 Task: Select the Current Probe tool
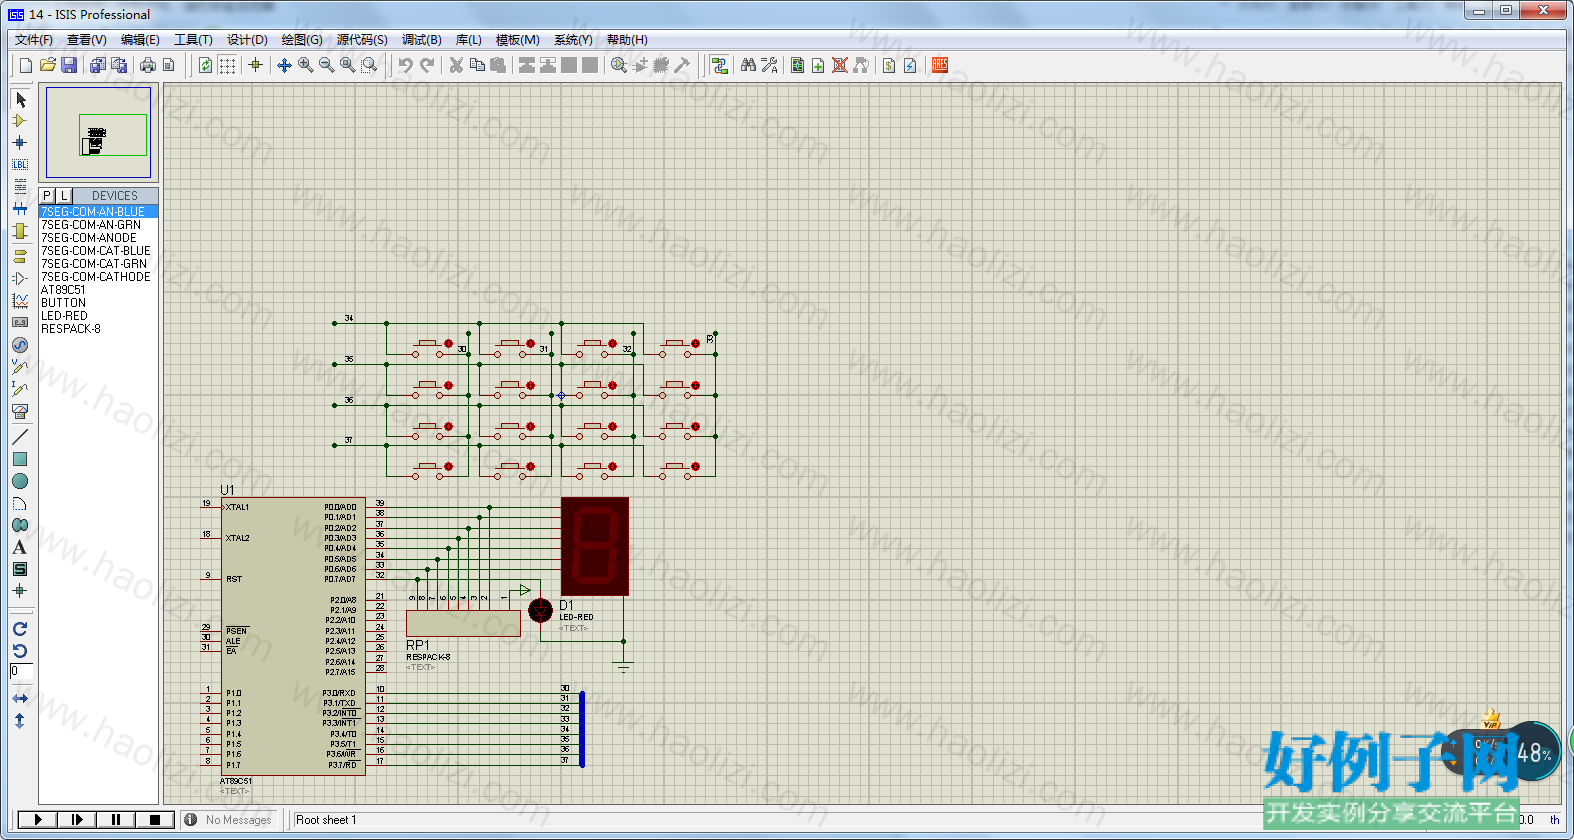tap(20, 388)
